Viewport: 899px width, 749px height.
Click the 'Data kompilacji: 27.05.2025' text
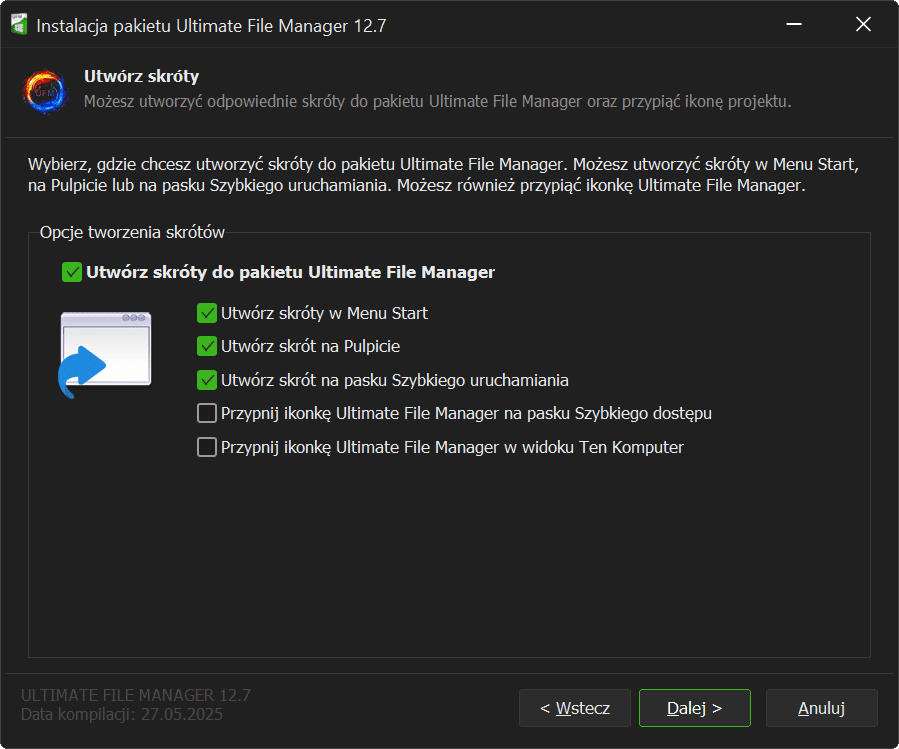pyautogui.click(x=122, y=714)
